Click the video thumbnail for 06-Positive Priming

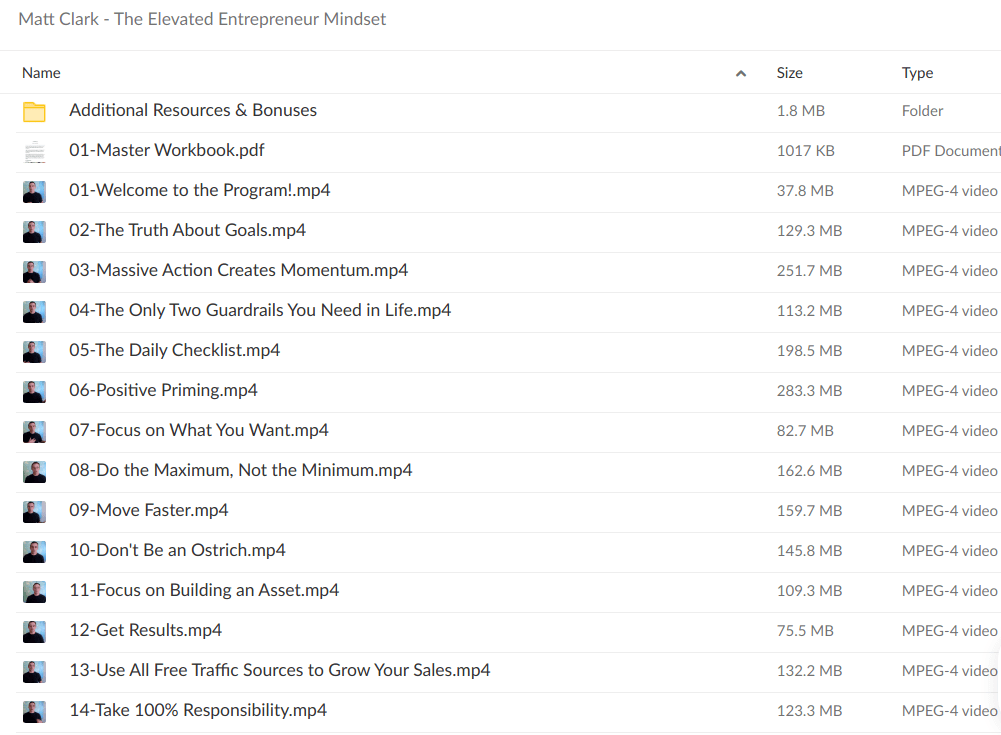tap(34, 391)
